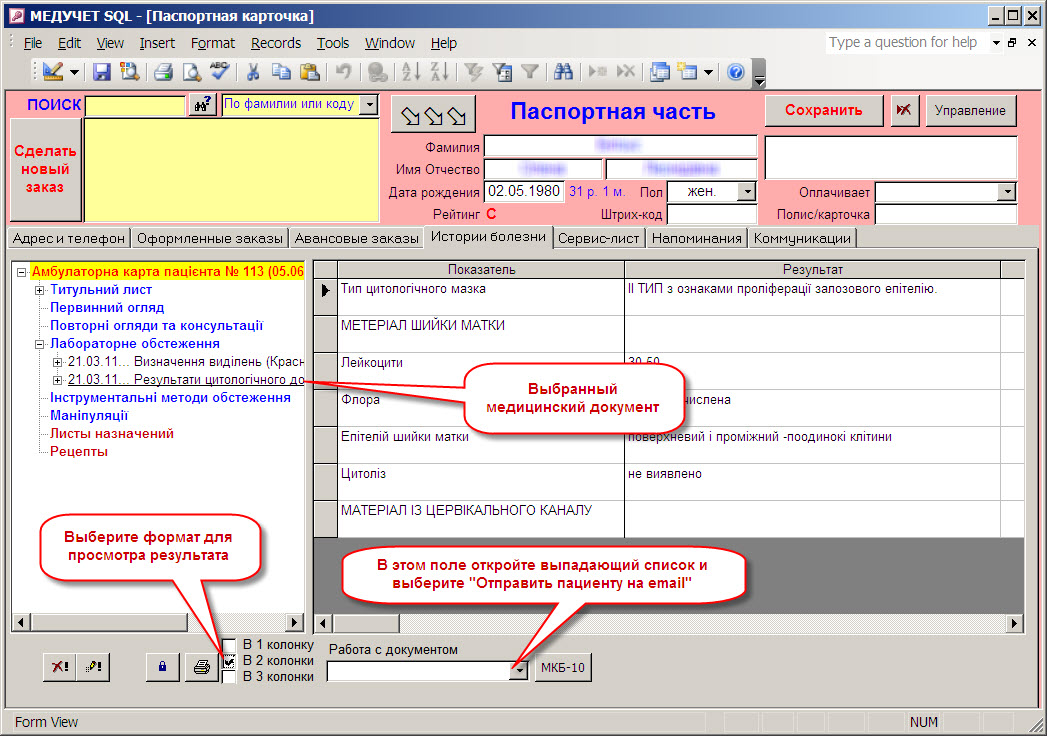Image resolution: width=1047 pixels, height=736 pixels.
Task: Open Print Preview from toolbar
Action: [192, 71]
